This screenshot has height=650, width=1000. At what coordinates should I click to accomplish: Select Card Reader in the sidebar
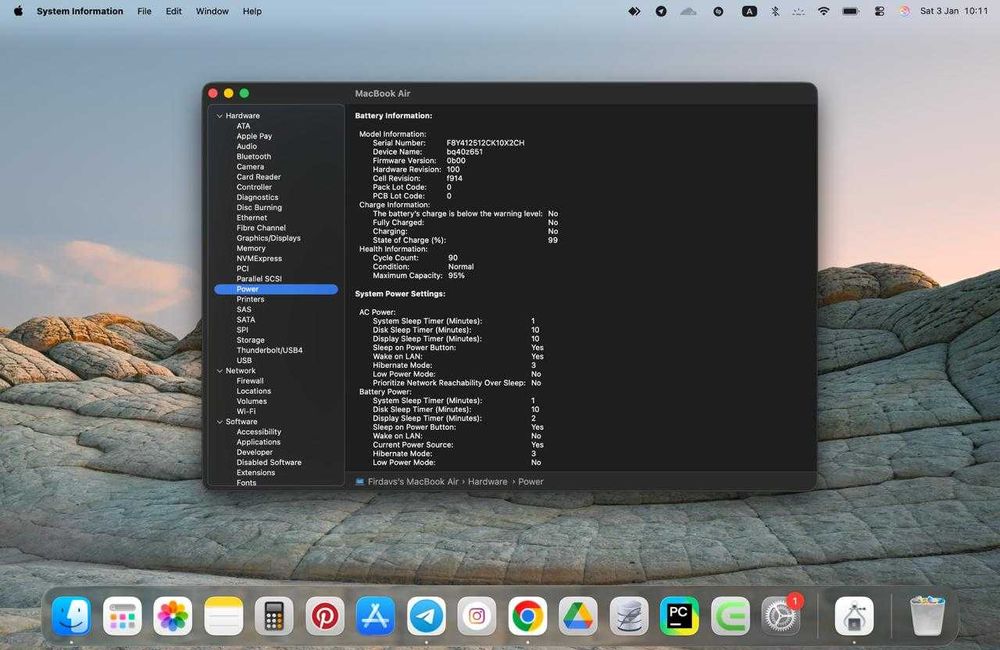click(x=258, y=177)
